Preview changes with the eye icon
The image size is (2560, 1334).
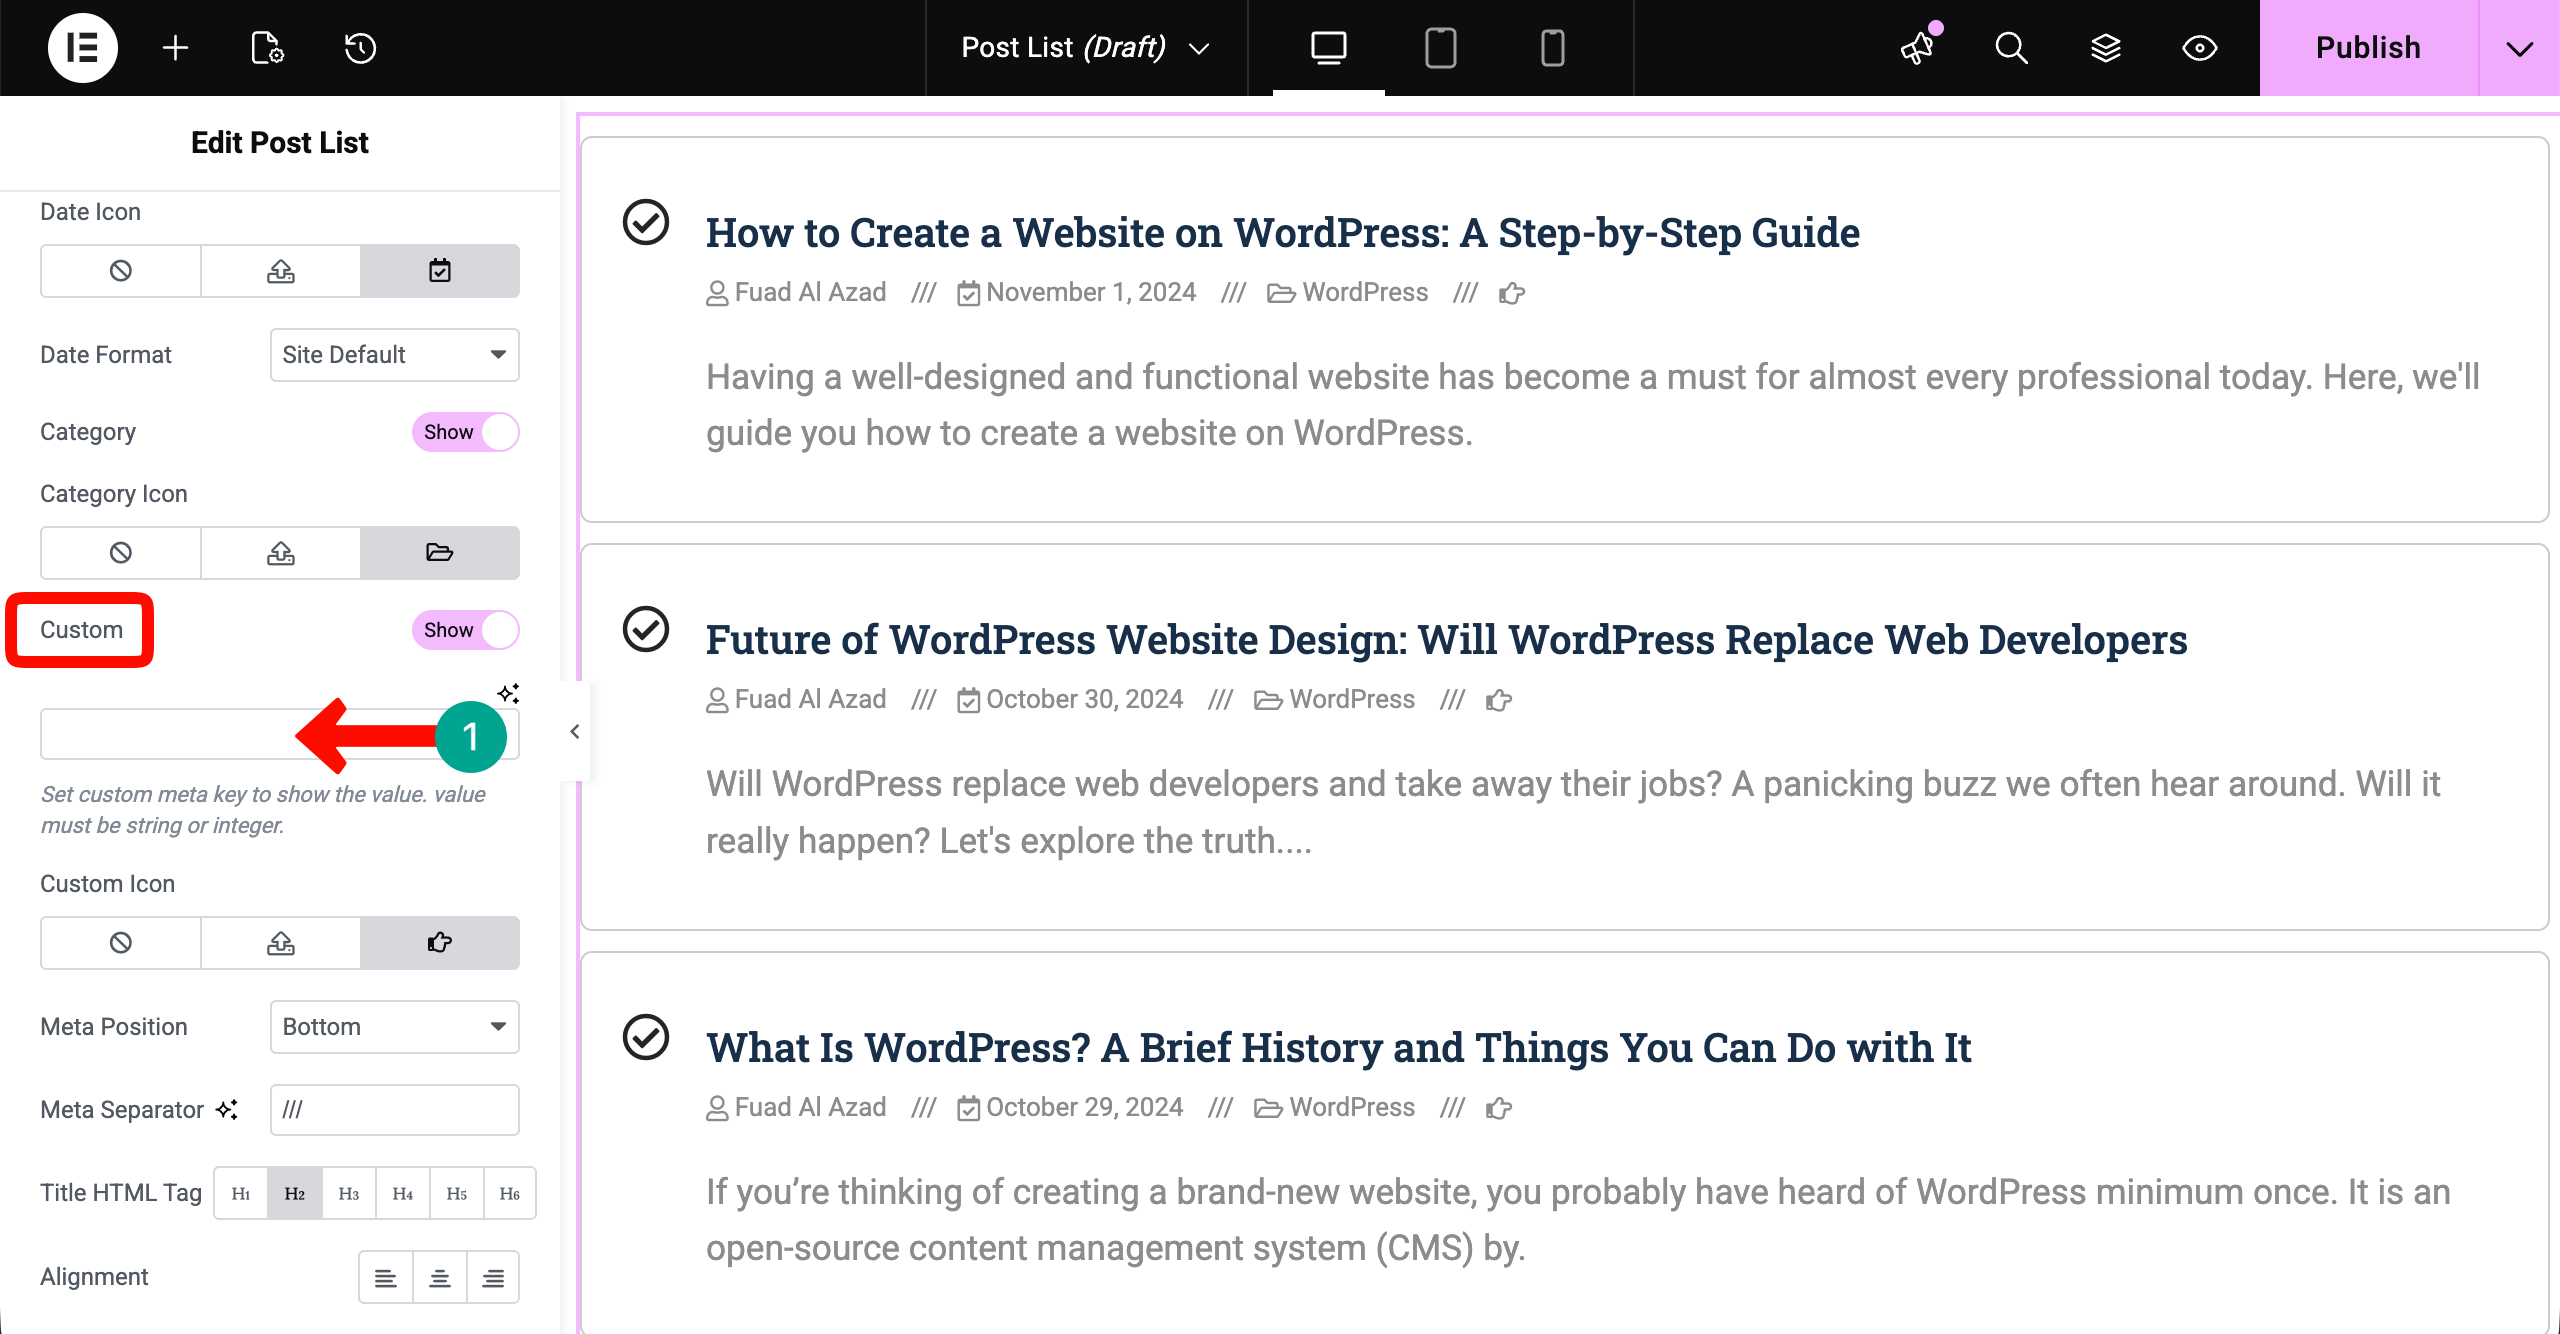point(2199,47)
